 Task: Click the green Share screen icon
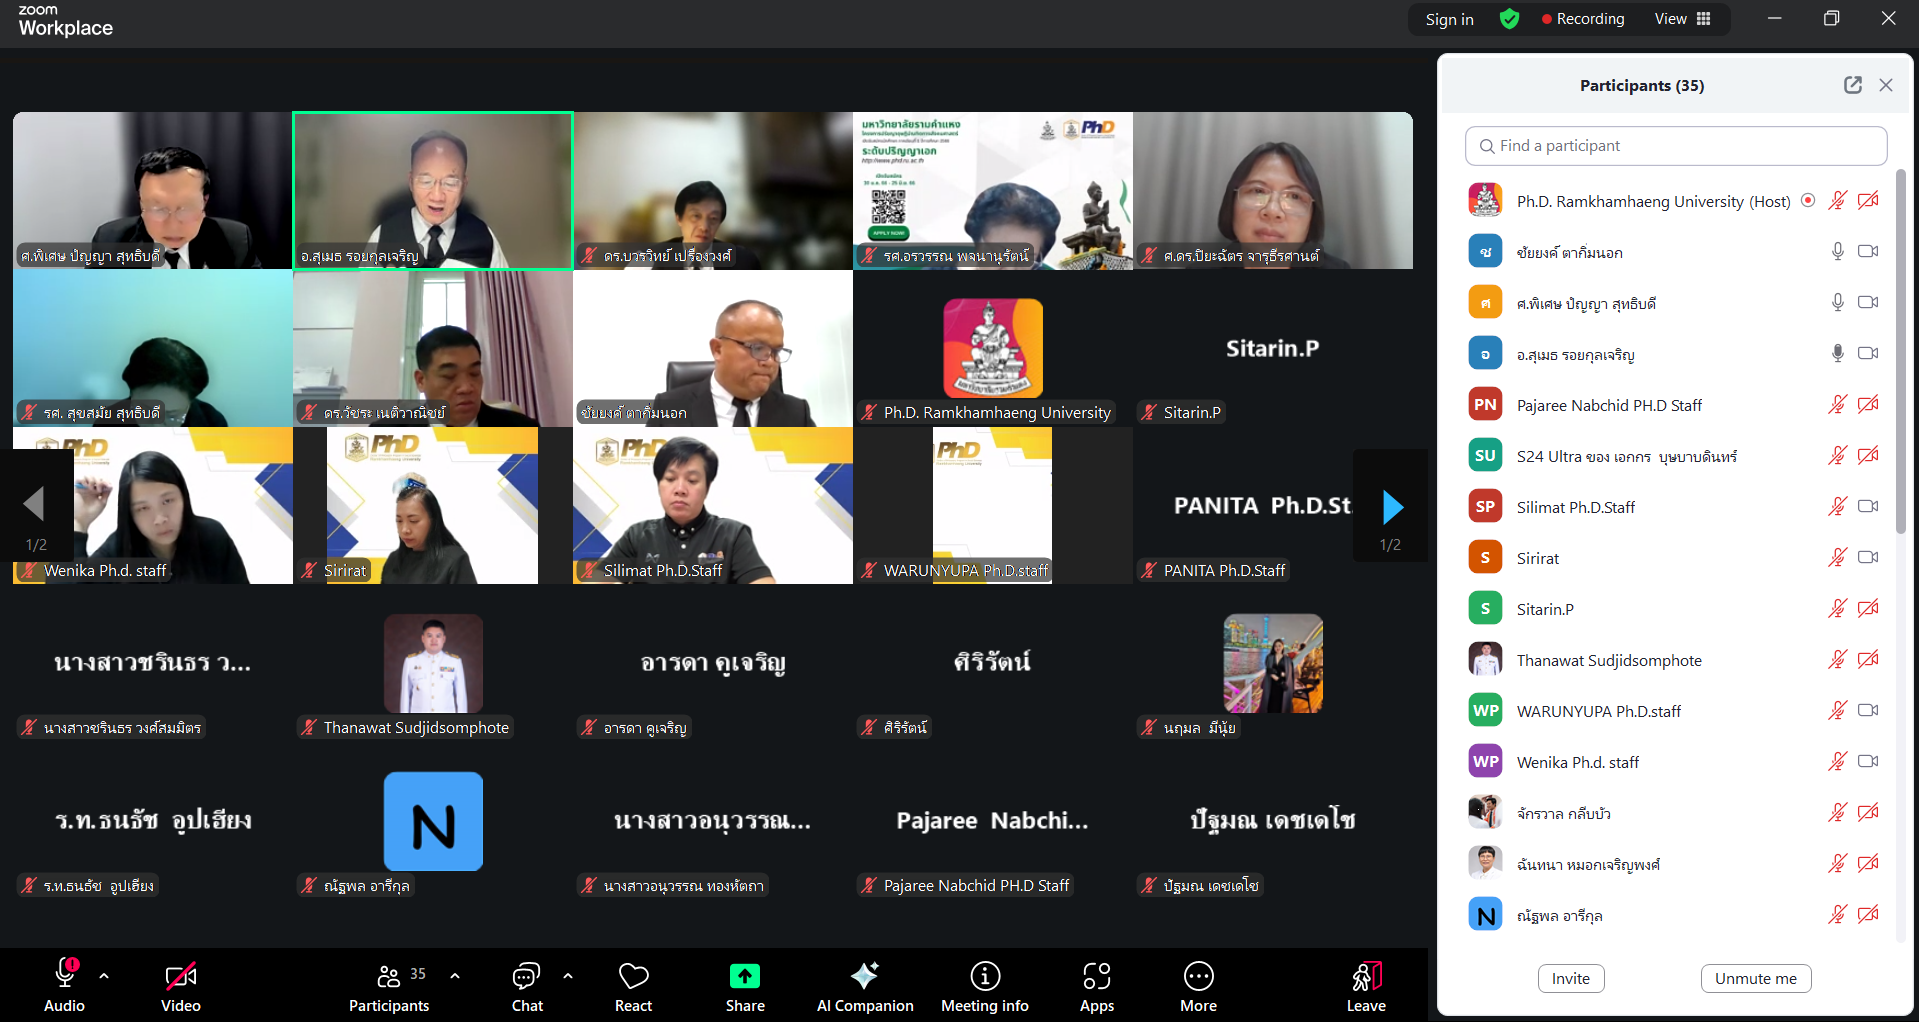coord(745,976)
